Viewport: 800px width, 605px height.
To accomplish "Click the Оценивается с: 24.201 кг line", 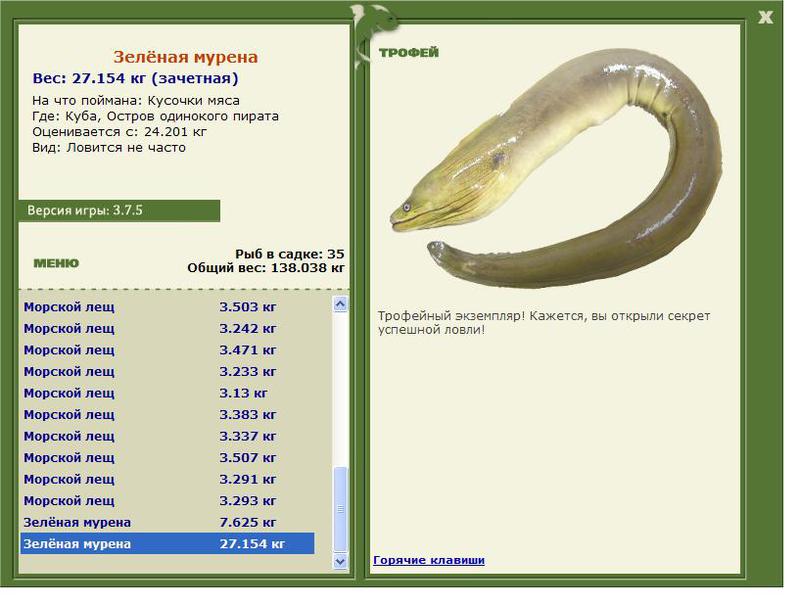I will pos(119,132).
